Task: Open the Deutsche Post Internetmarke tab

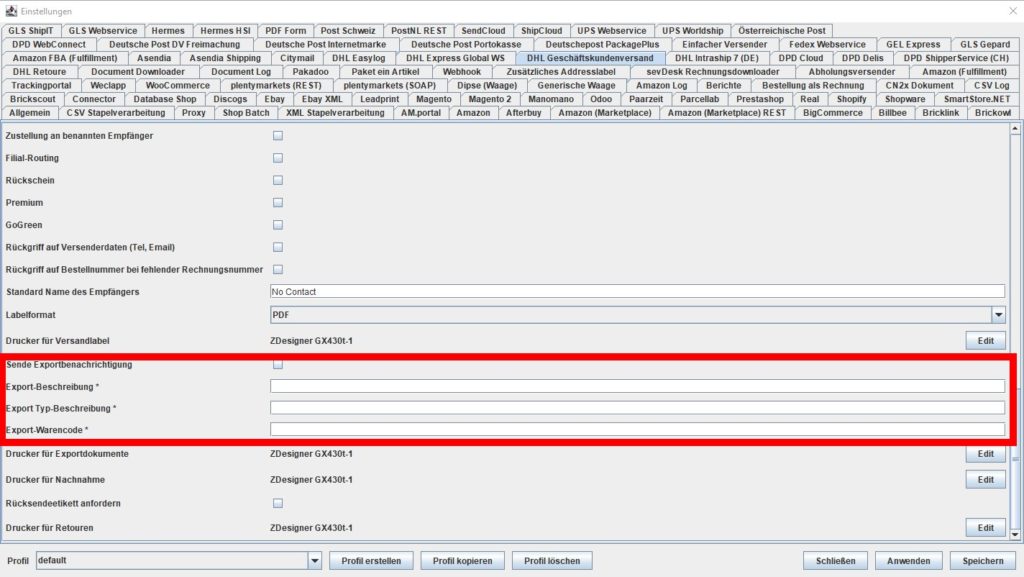Action: [325, 44]
